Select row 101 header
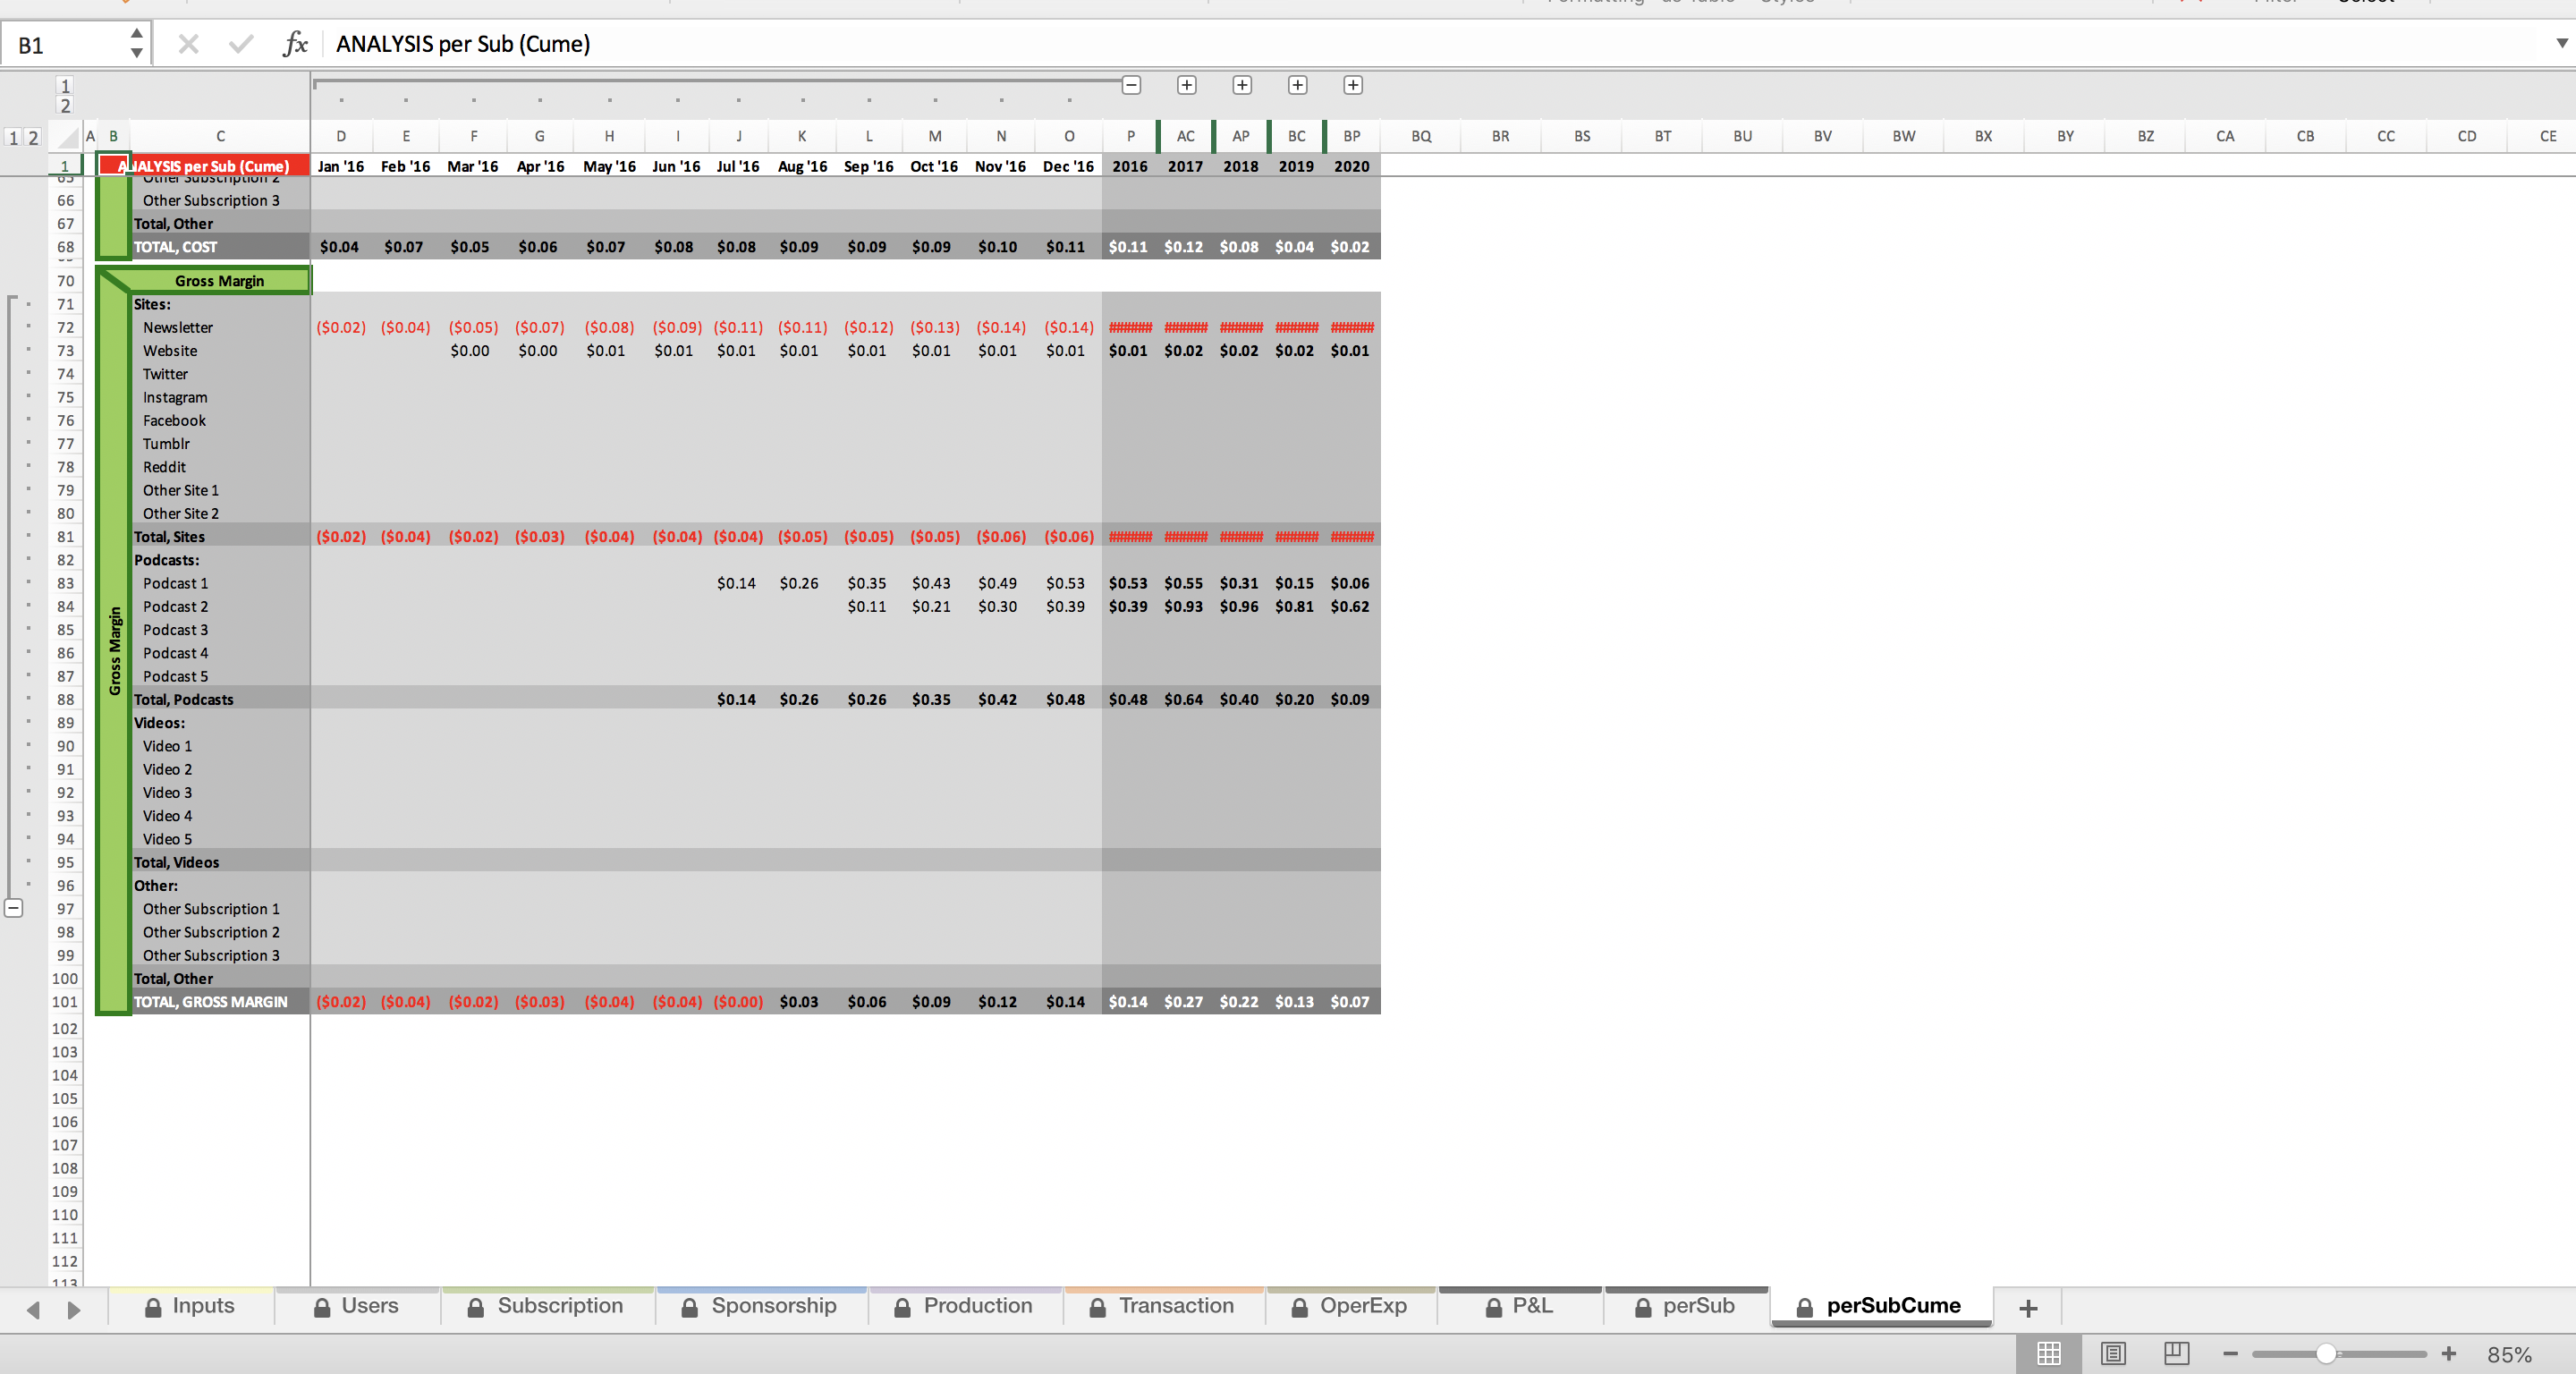The image size is (2576, 1374). coord(65,1002)
